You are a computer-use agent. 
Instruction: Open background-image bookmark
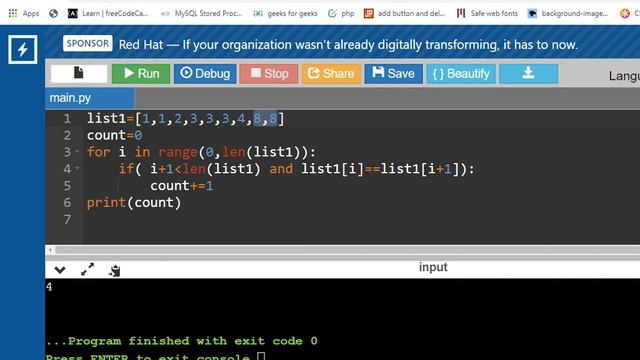coord(568,13)
